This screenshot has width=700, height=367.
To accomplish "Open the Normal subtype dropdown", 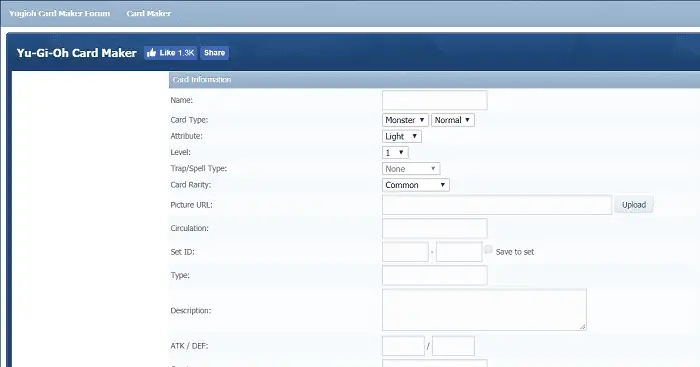I will coord(452,120).
